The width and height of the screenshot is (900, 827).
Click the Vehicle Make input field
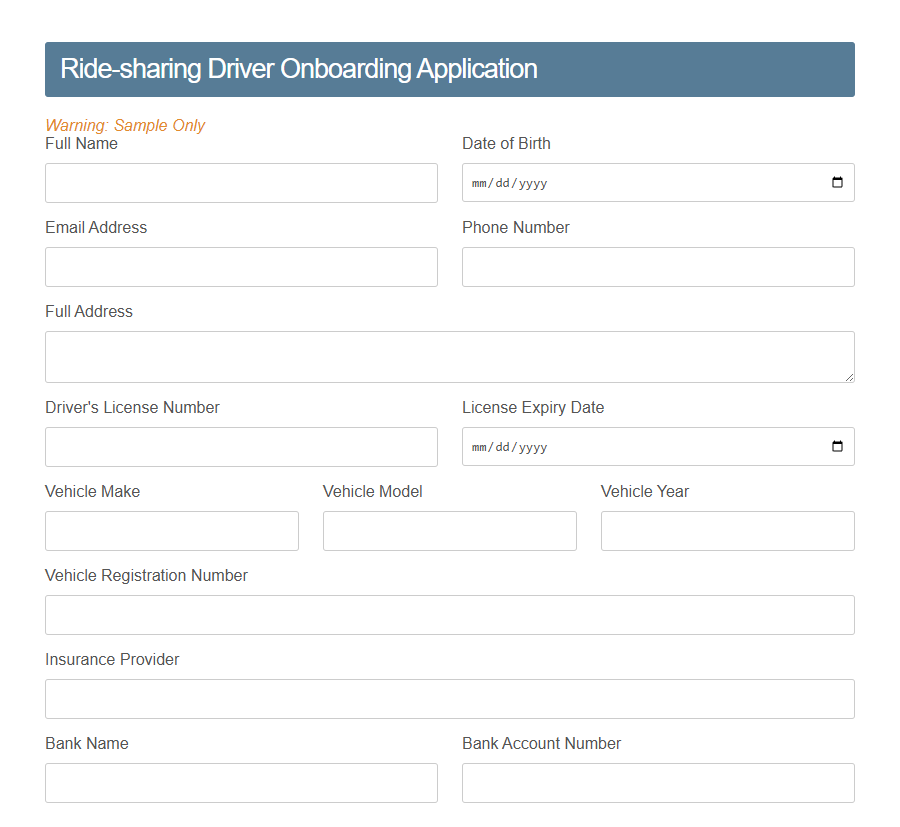click(171, 531)
